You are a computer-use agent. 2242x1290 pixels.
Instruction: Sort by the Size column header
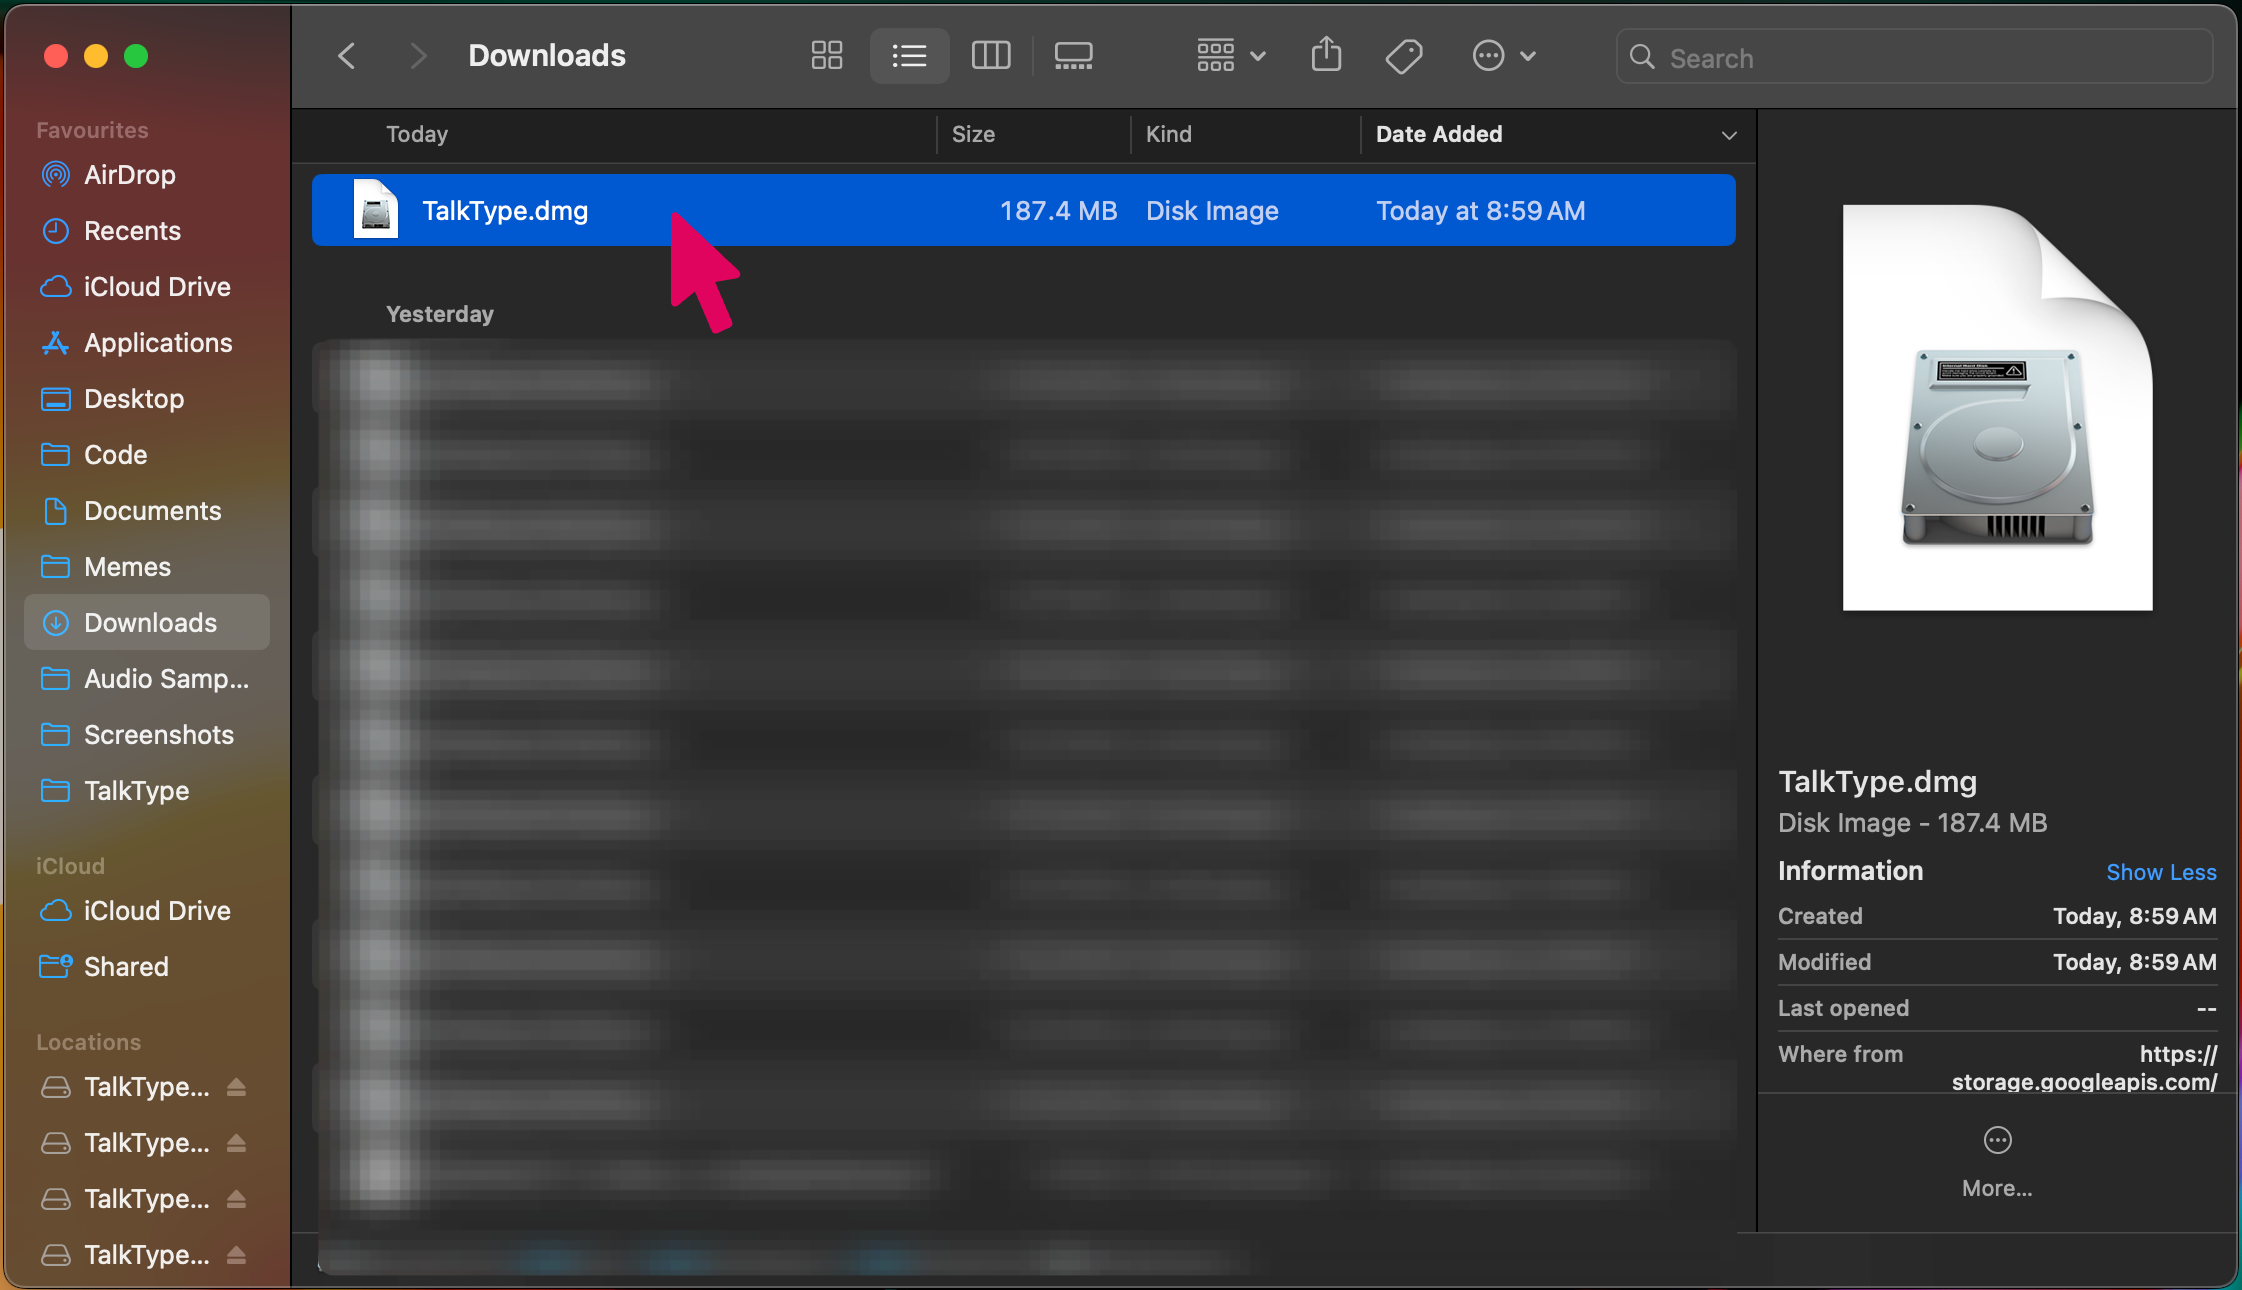click(1033, 134)
